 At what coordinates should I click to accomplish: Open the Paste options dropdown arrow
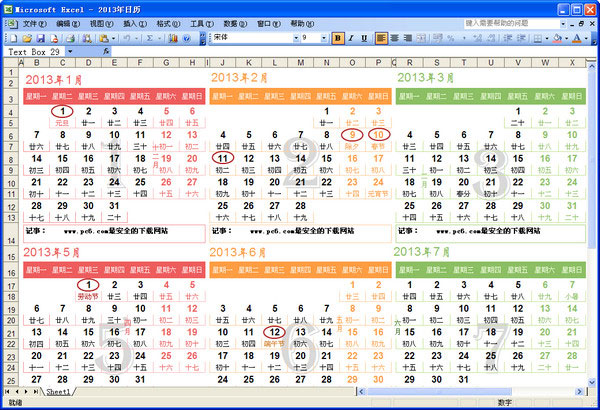114,38
